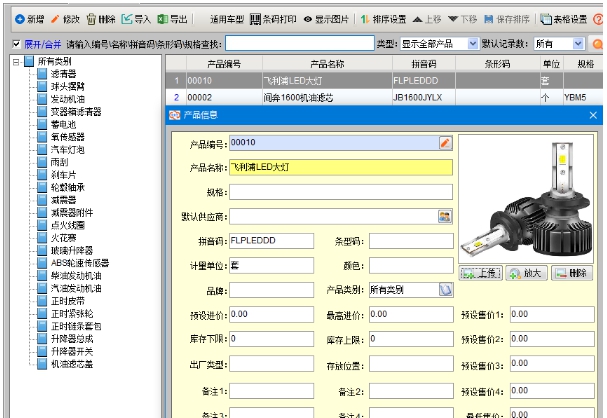Open the 产品类别 category picker icon

pos(446,290)
